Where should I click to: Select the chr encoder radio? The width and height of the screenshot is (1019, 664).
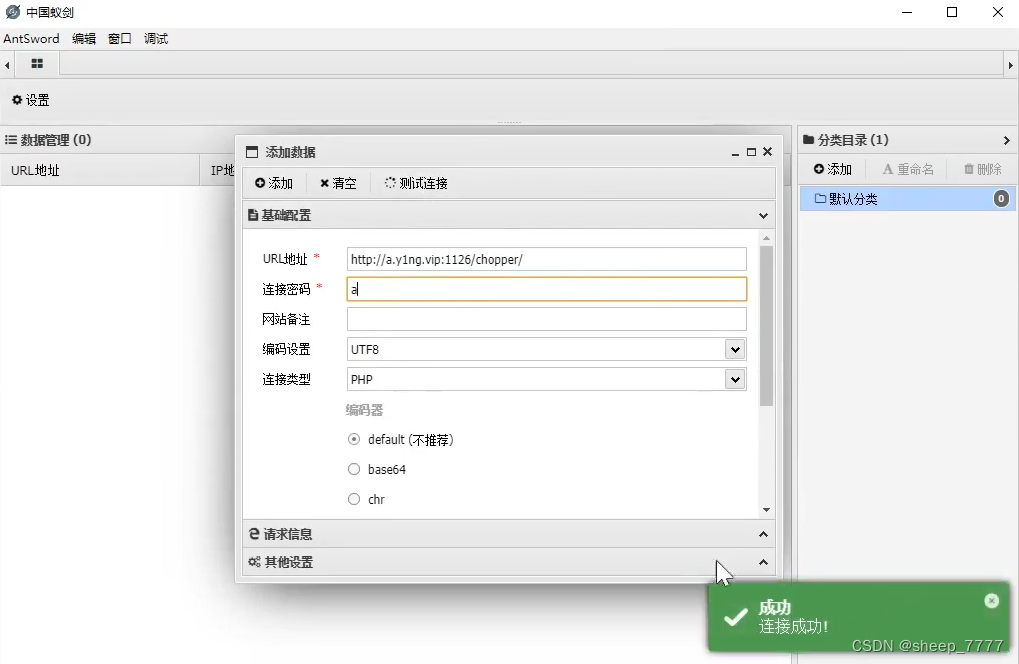[x=354, y=499]
